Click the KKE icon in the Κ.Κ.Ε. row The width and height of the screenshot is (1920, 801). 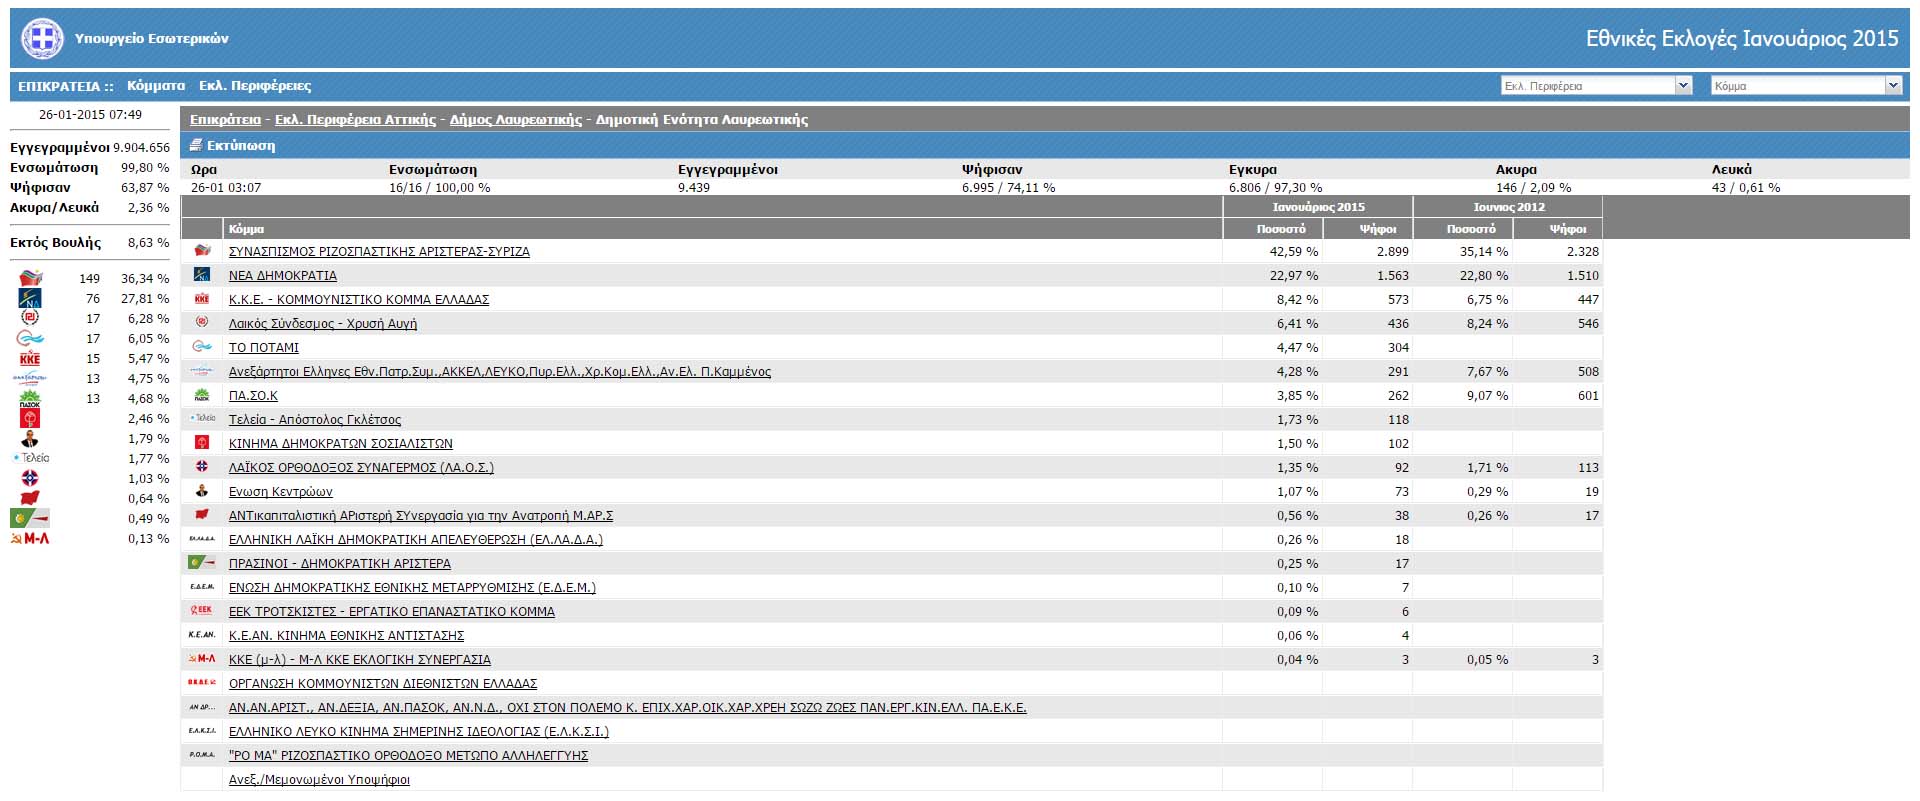coord(202,299)
